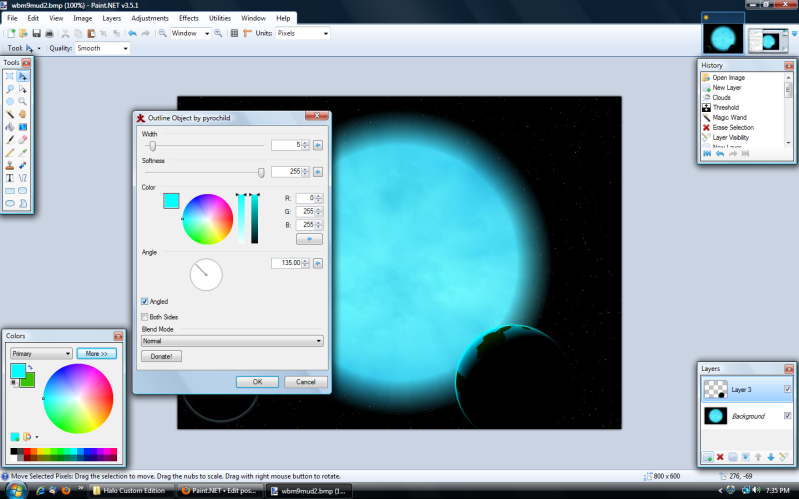Click the New image toolbar icon
The height and width of the screenshot is (499, 799).
pyautogui.click(x=11, y=33)
